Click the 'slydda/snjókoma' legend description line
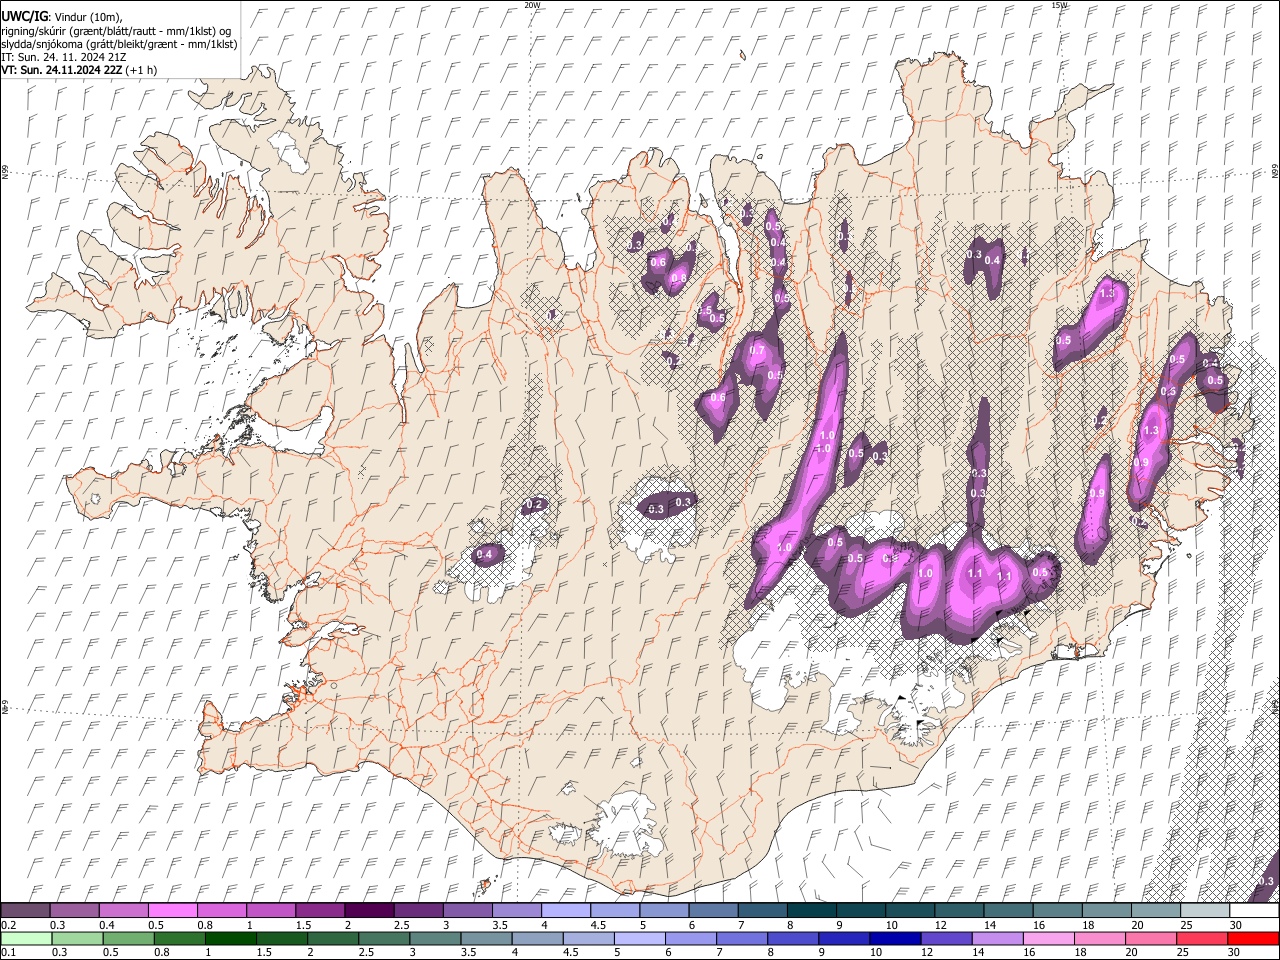This screenshot has width=1280, height=960. point(119,44)
